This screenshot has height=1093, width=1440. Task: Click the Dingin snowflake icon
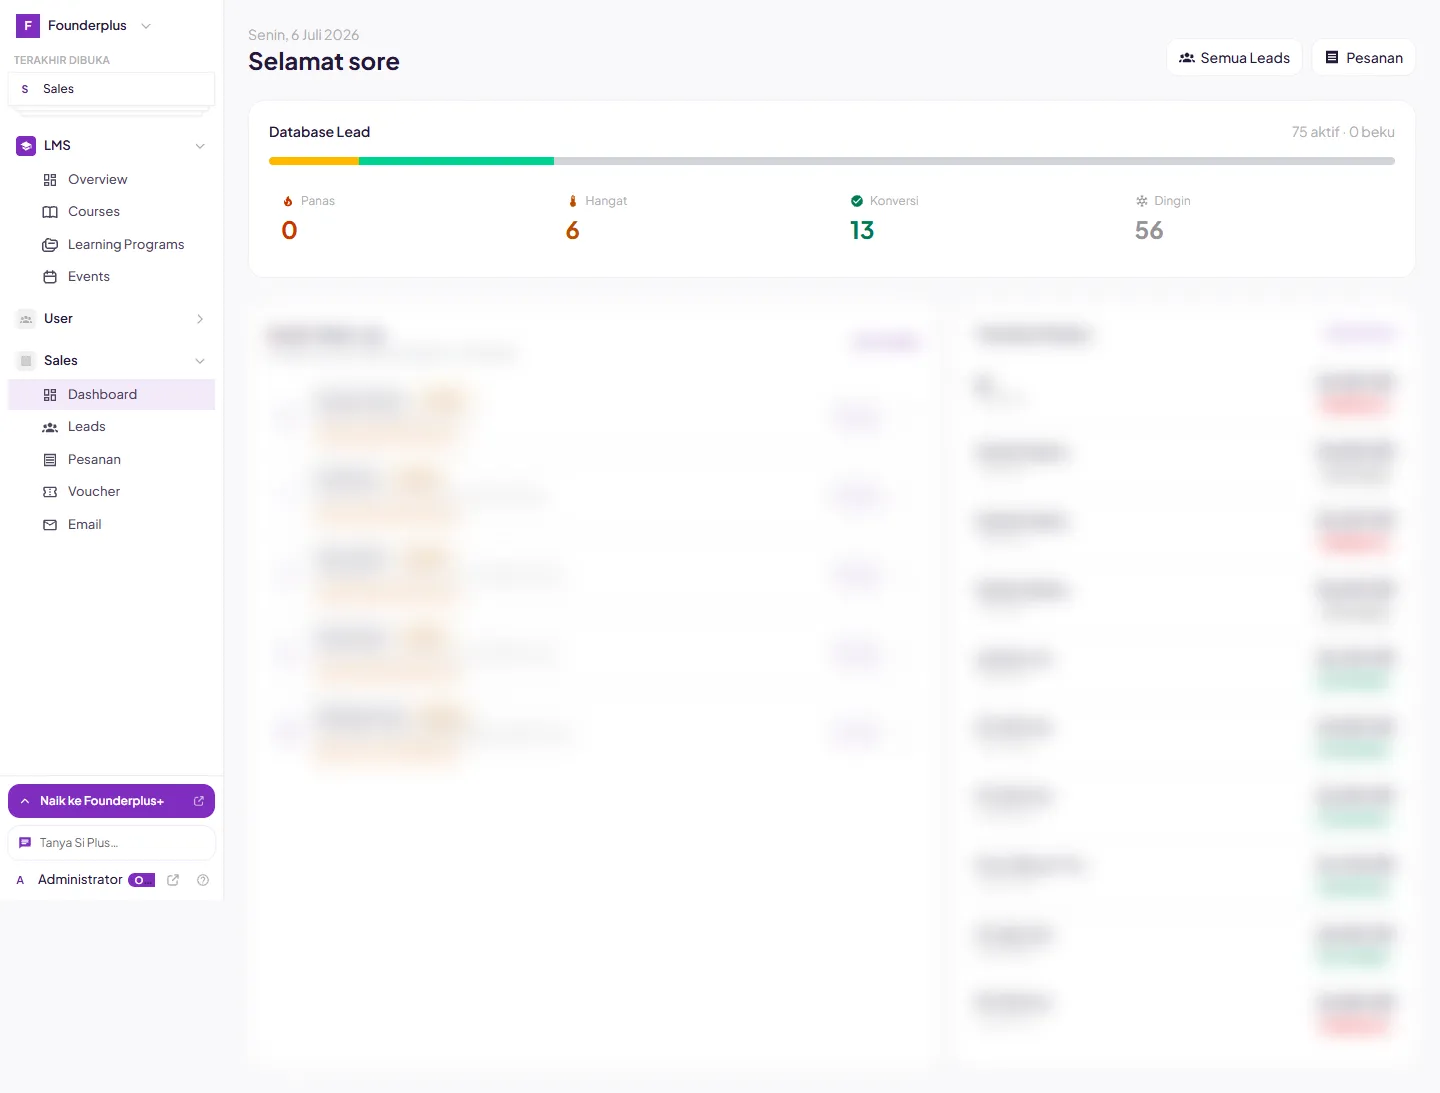[x=1142, y=201]
